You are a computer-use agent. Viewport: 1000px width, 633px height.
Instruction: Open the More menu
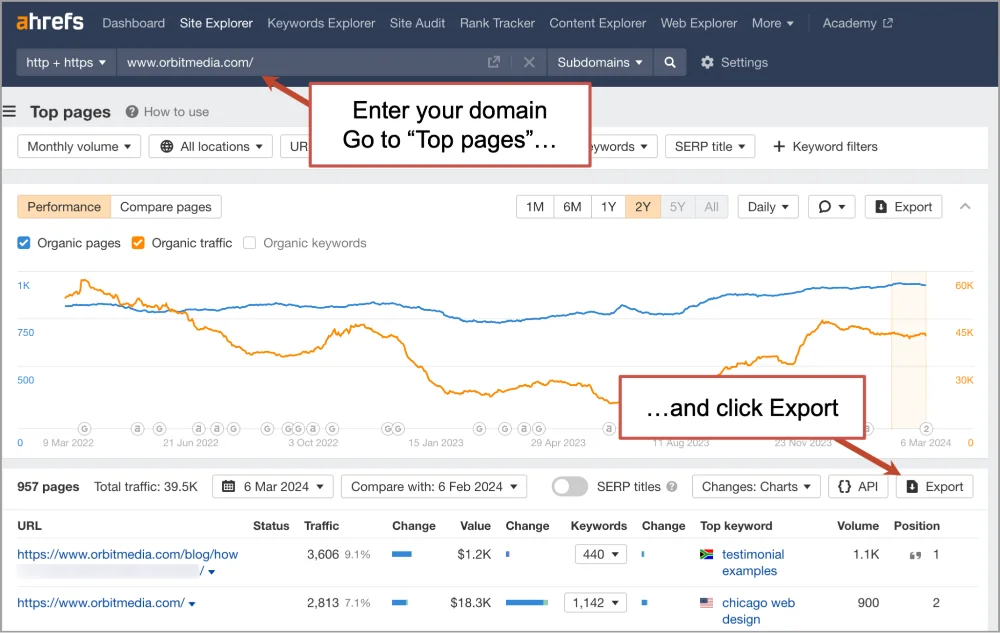[x=772, y=23]
